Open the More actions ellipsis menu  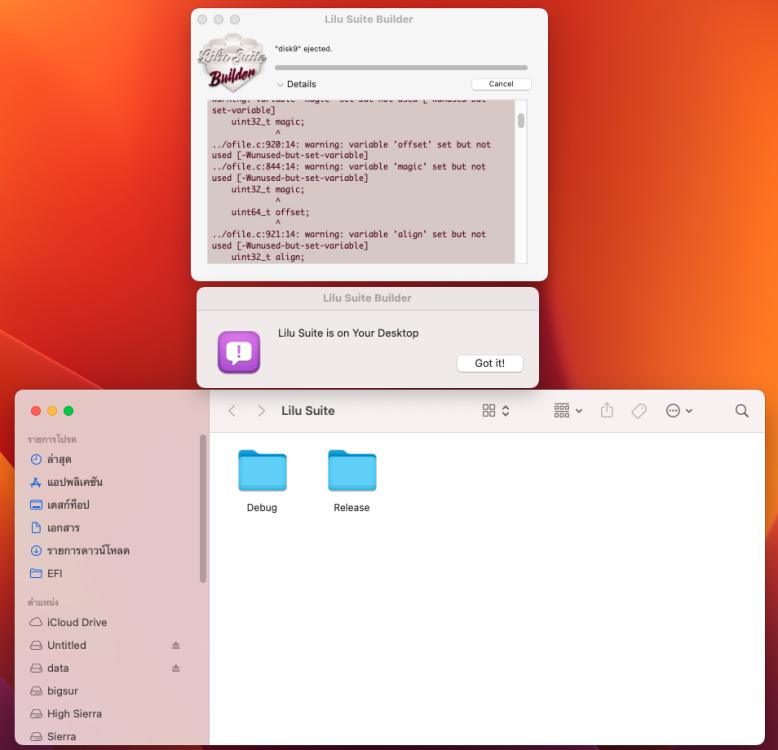679,411
